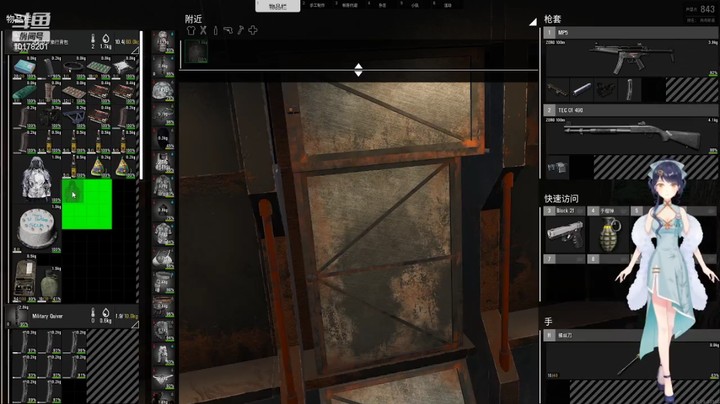The height and width of the screenshot is (404, 720).
Task: Select the grenade in quick access slot 4
Action: (x=608, y=234)
